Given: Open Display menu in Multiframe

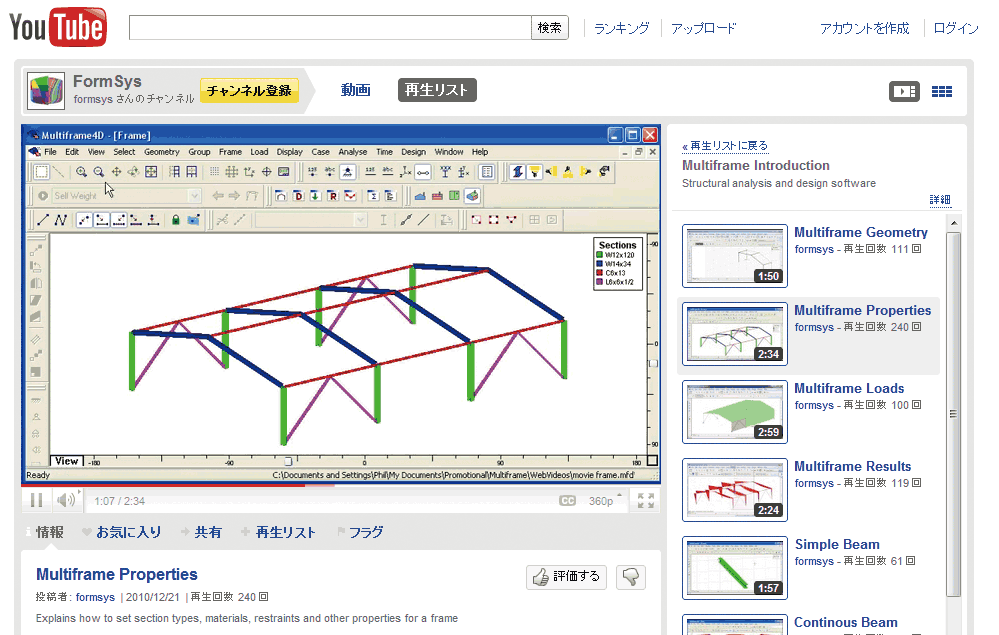Looking at the screenshot, I should tap(289, 152).
